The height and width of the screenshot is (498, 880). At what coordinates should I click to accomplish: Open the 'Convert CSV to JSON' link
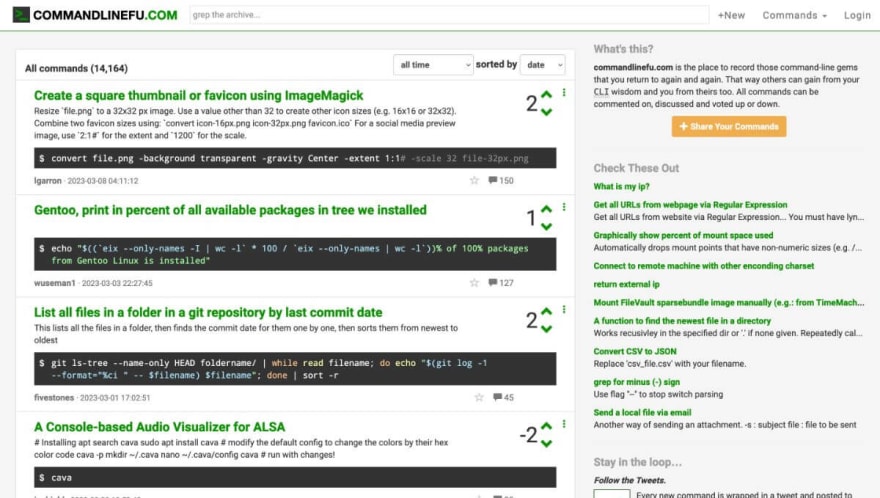pyautogui.click(x=635, y=351)
